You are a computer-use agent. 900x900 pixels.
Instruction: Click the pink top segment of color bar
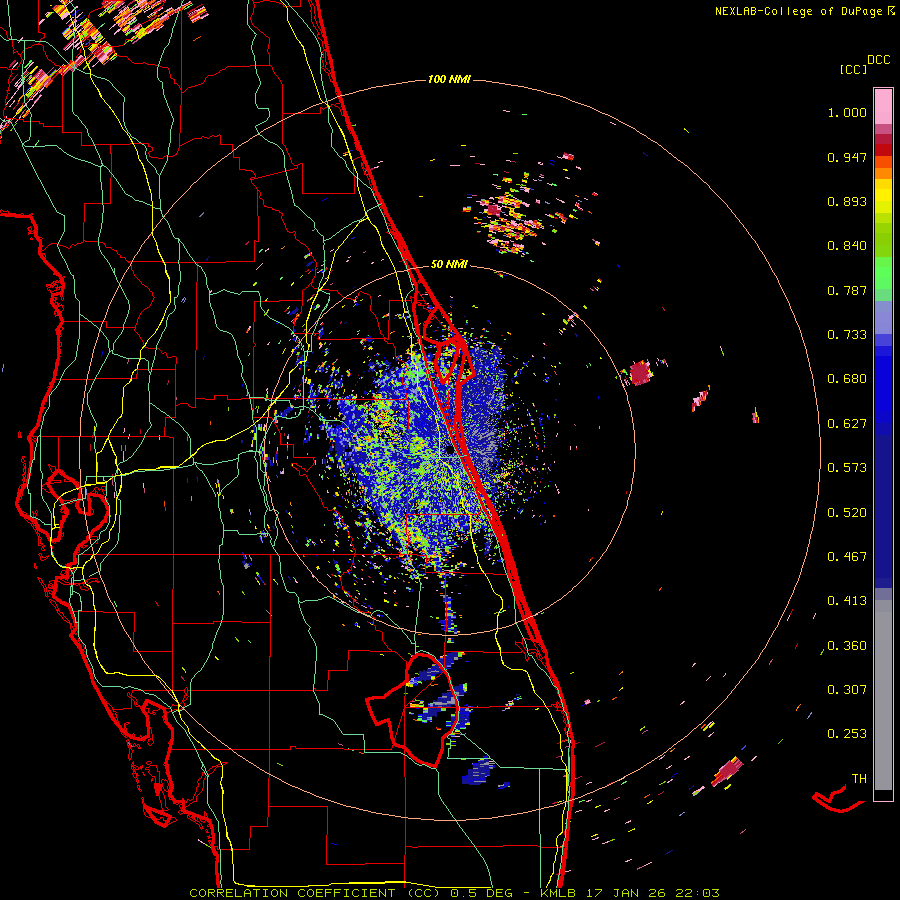(x=883, y=107)
